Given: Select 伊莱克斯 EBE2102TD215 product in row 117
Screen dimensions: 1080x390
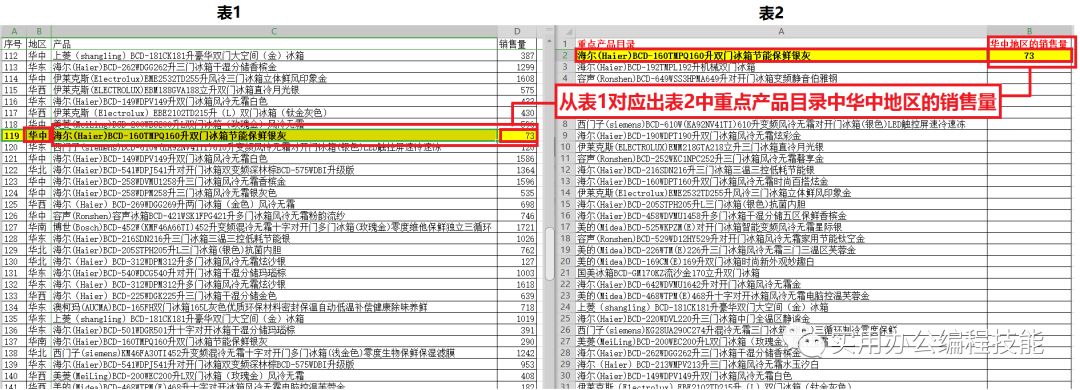Looking at the screenshot, I should click(273, 112).
